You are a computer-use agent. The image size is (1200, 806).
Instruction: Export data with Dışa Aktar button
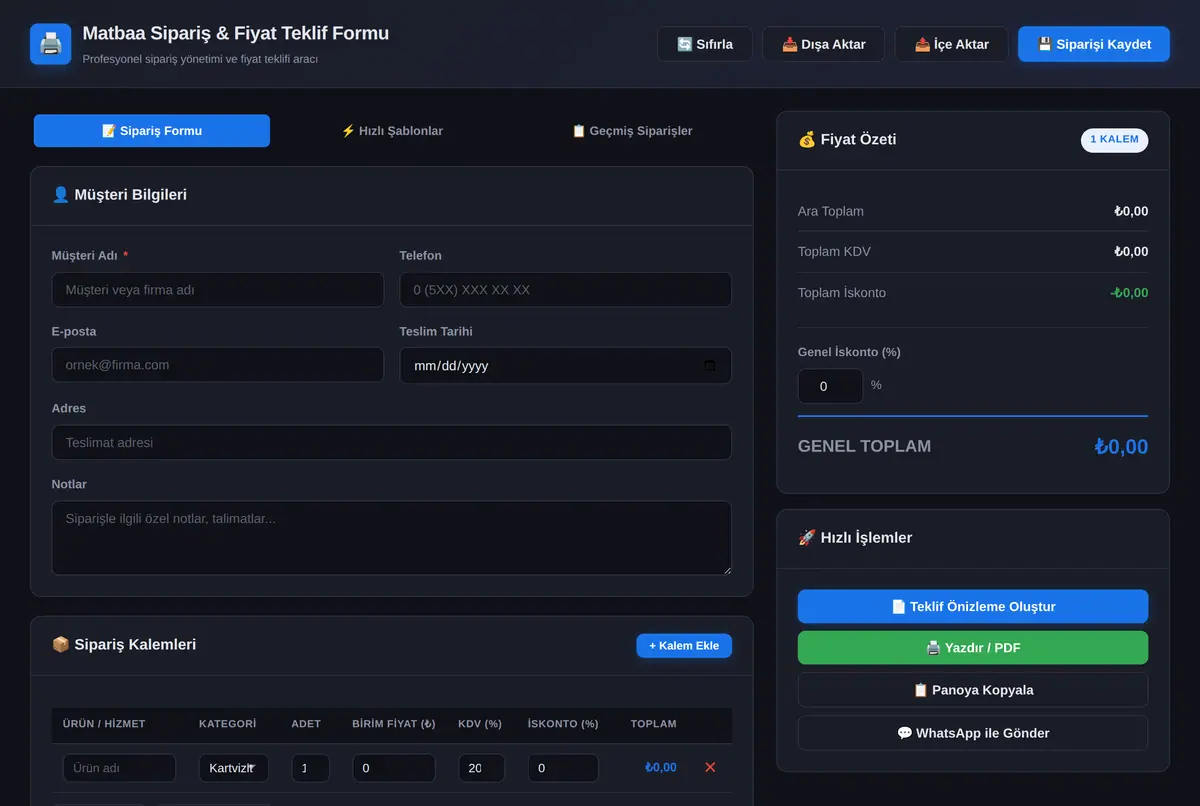click(x=823, y=44)
